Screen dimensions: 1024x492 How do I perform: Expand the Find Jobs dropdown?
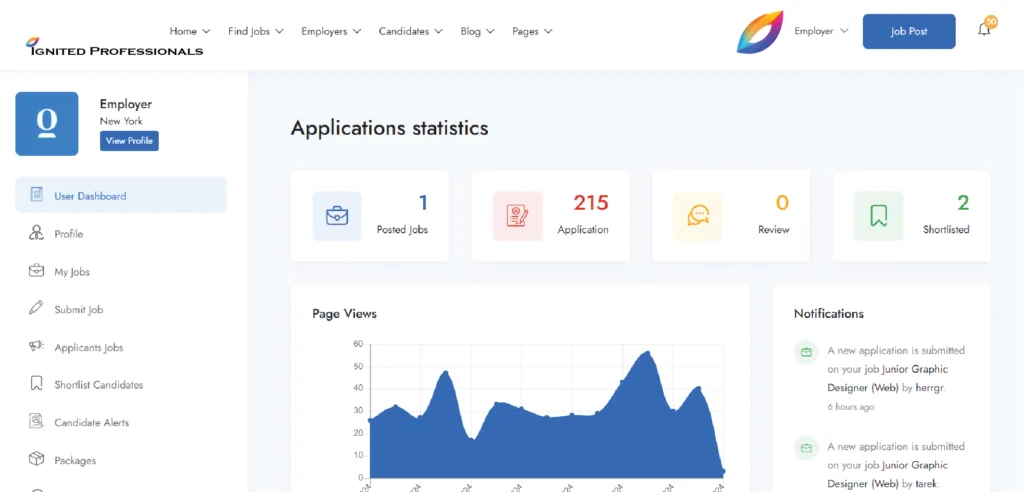[x=255, y=31]
